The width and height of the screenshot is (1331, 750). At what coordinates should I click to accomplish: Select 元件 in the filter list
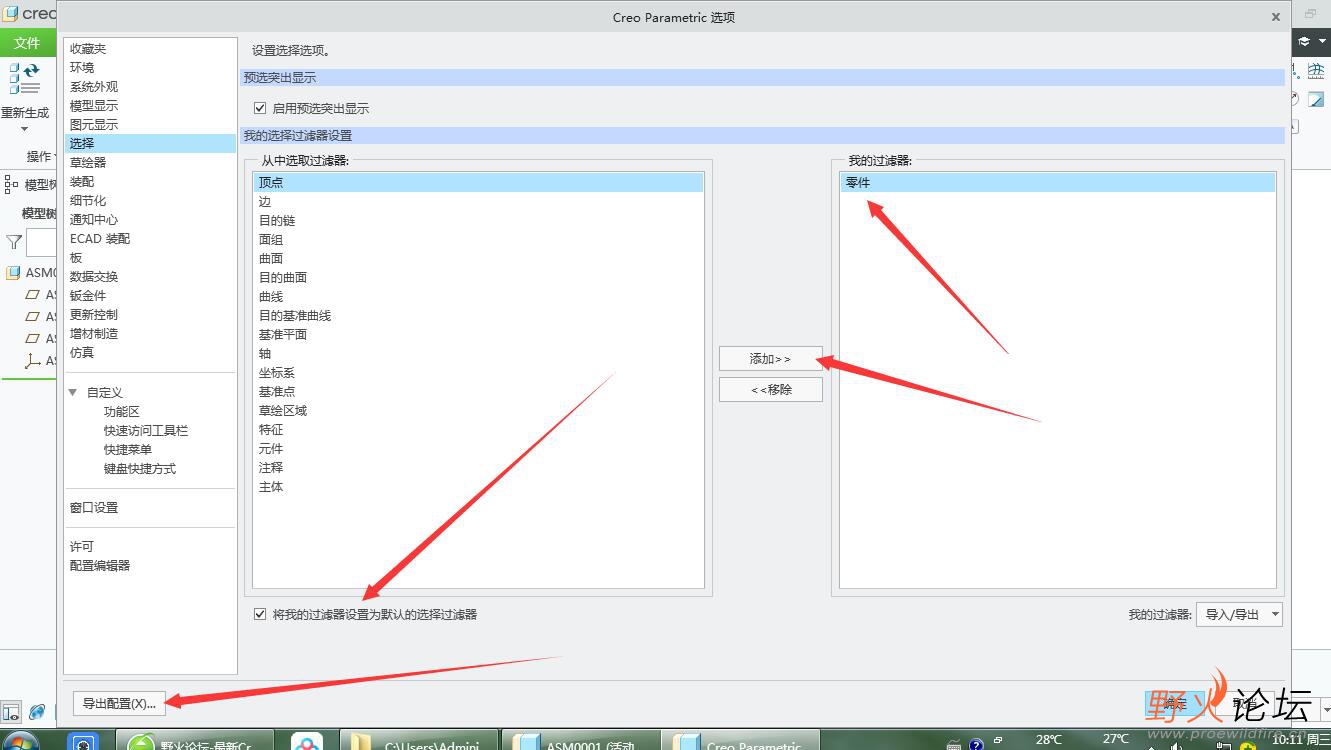tap(478, 448)
